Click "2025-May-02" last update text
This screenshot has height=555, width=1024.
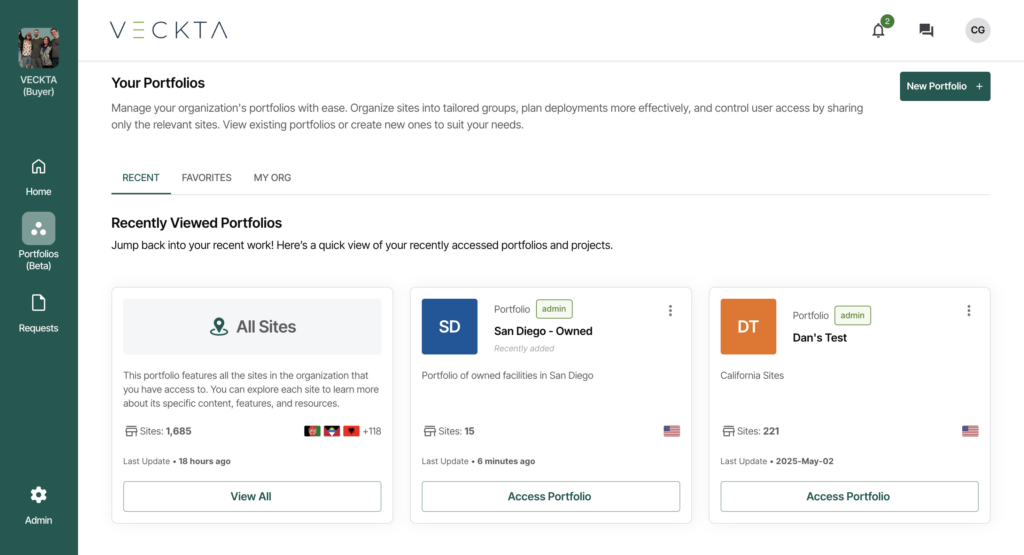(805, 461)
